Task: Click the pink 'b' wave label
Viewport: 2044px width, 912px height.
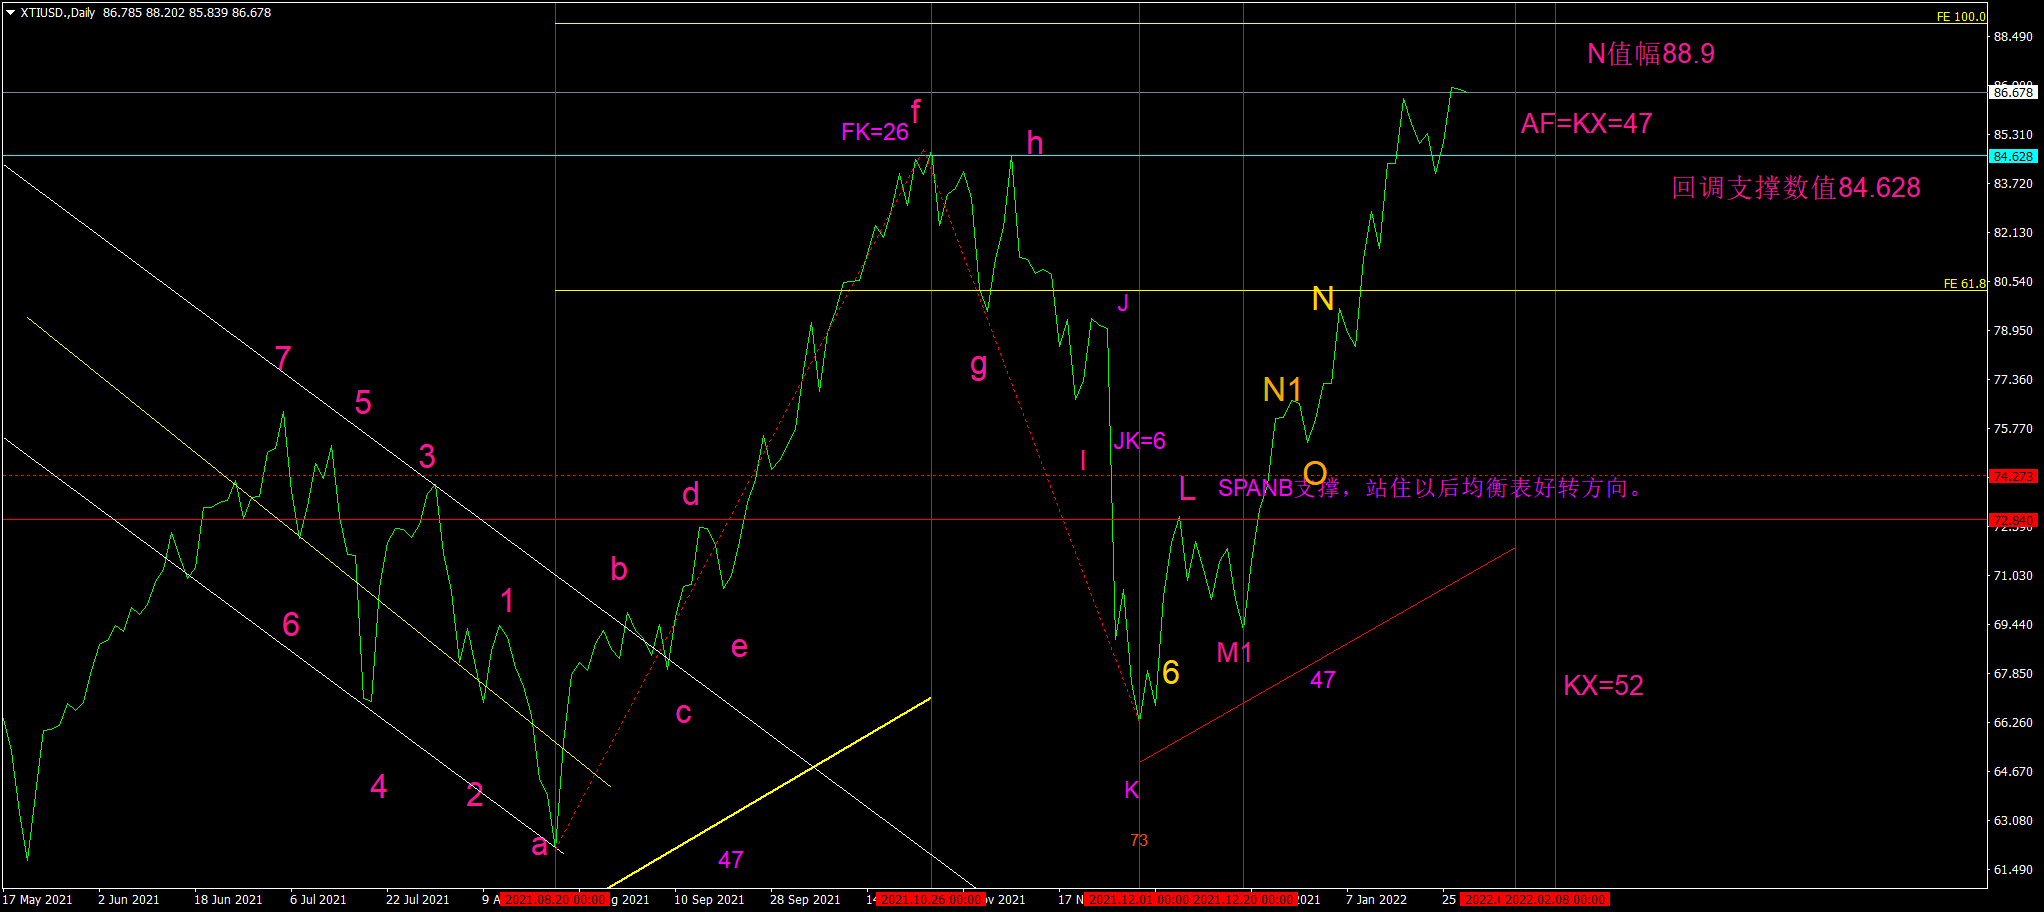Action: 619,569
